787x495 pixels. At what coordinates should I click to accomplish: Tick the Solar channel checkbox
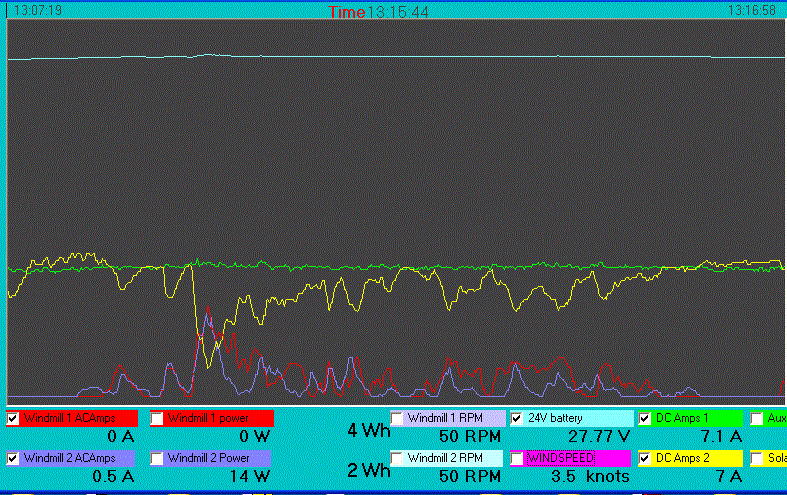click(757, 458)
